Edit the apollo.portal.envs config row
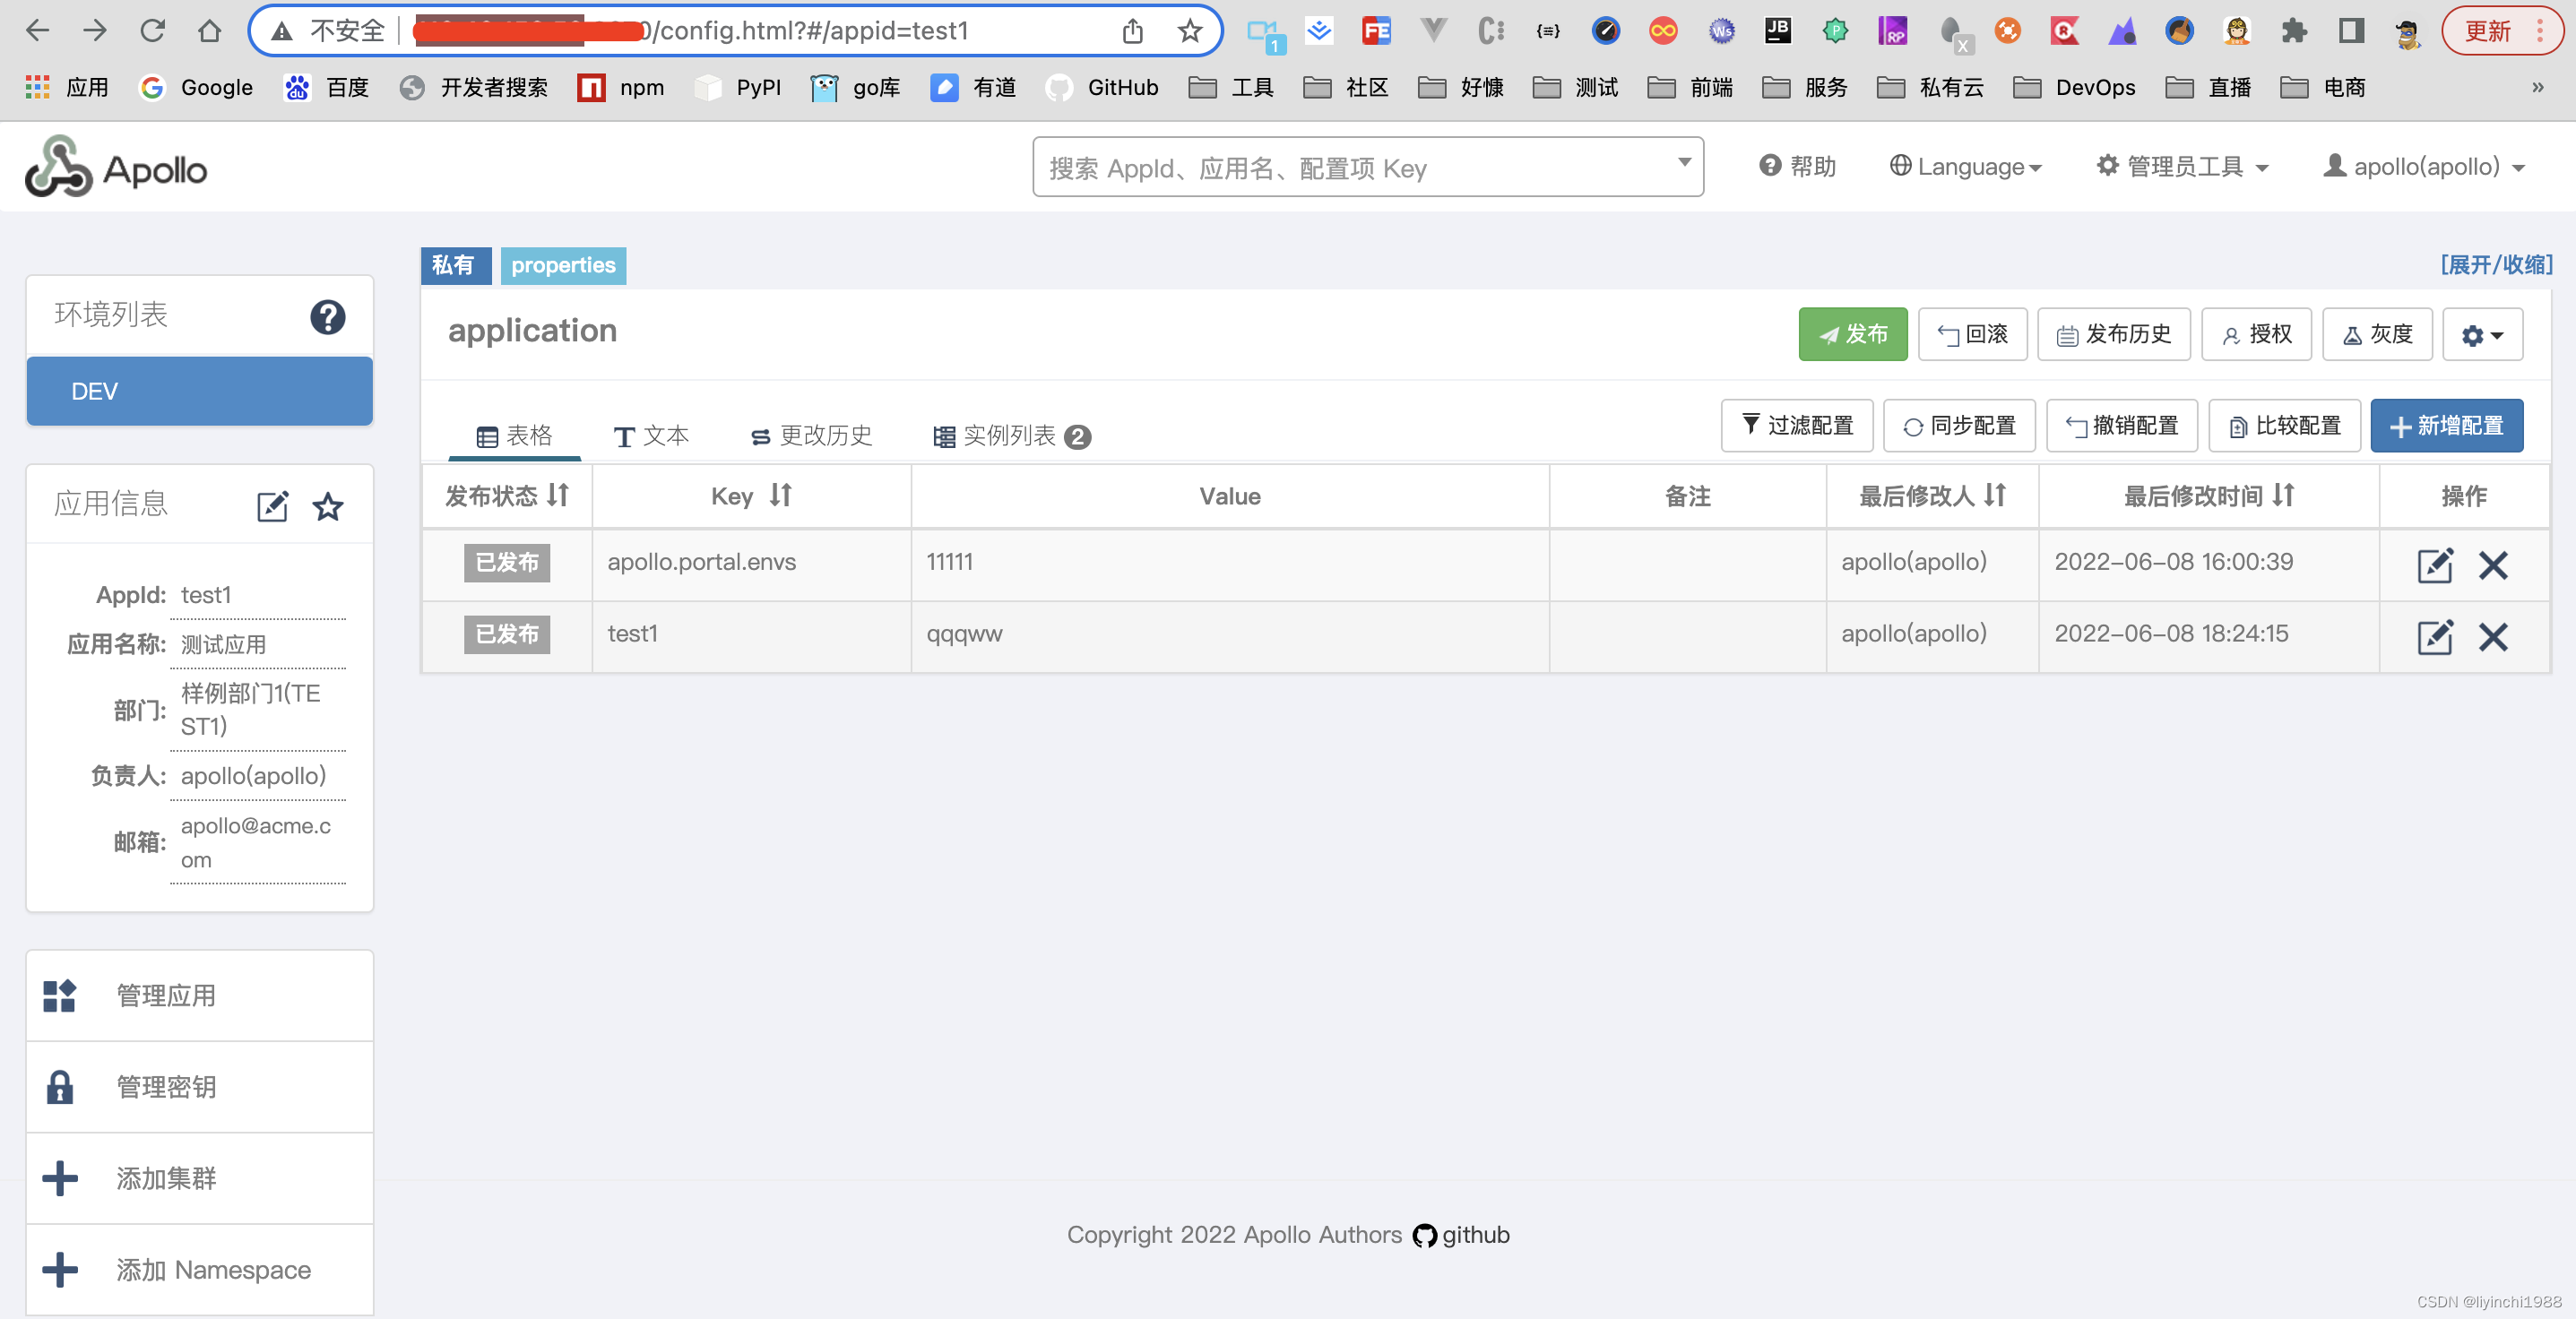 point(2434,565)
